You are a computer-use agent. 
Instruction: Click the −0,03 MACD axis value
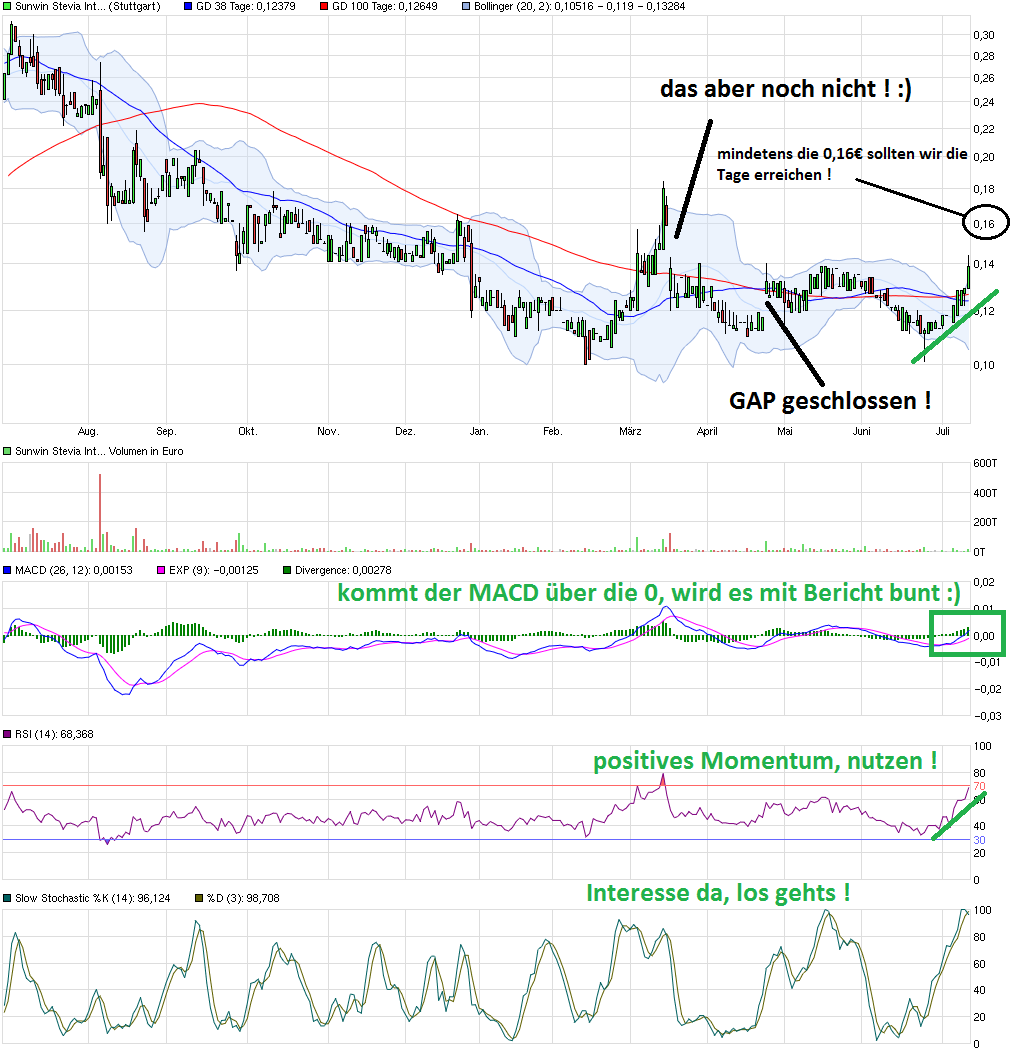(x=988, y=717)
